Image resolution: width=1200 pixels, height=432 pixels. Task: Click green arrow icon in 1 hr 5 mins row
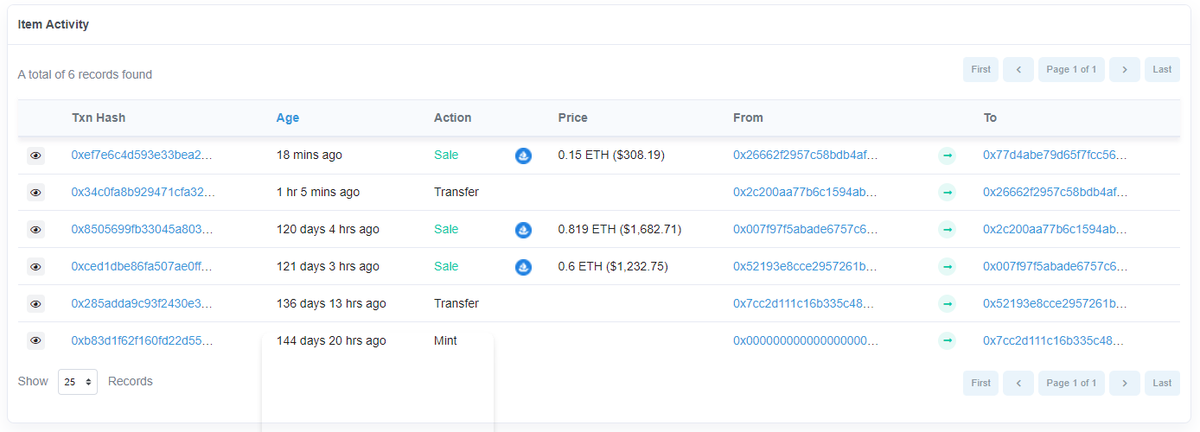tap(947, 193)
